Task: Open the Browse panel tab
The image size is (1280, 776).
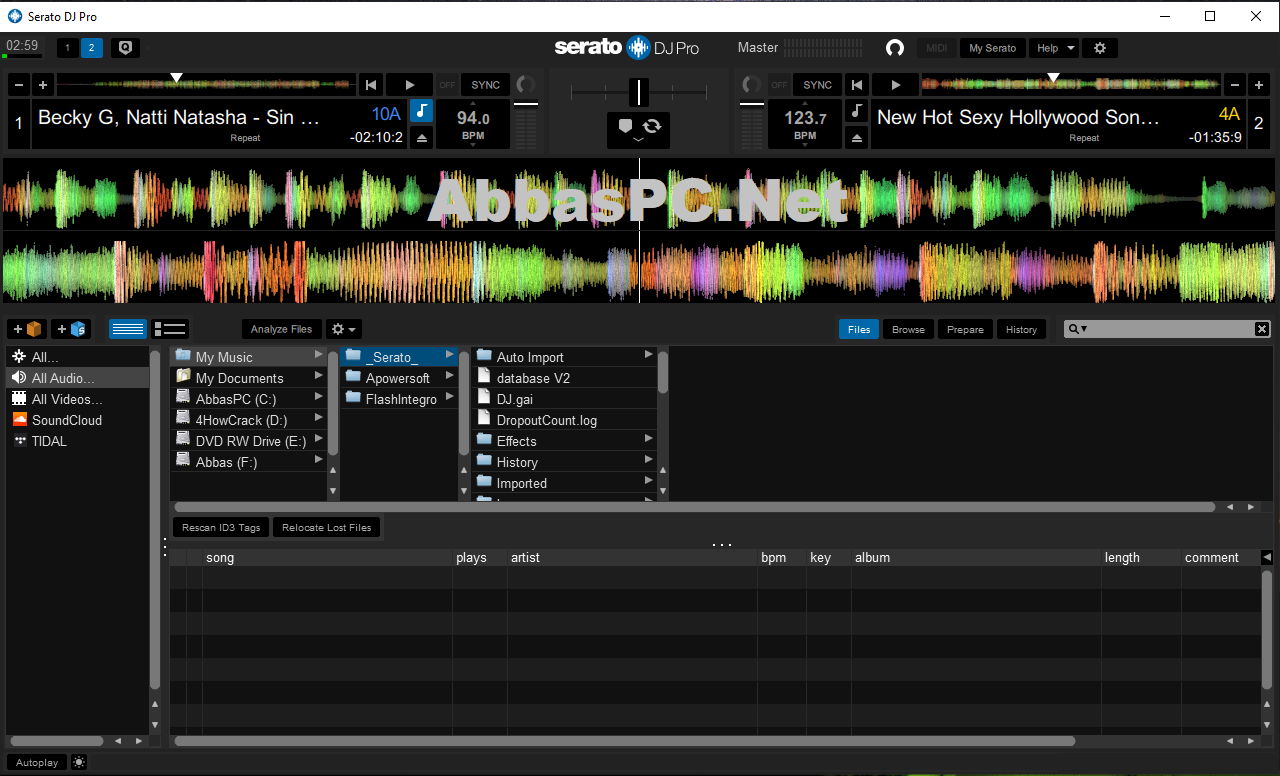Action: 908,329
